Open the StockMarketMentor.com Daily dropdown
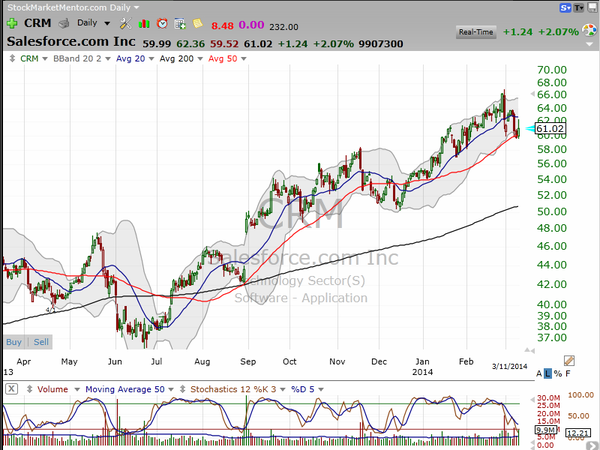The width and height of the screenshot is (600, 450). [x=136, y=7]
